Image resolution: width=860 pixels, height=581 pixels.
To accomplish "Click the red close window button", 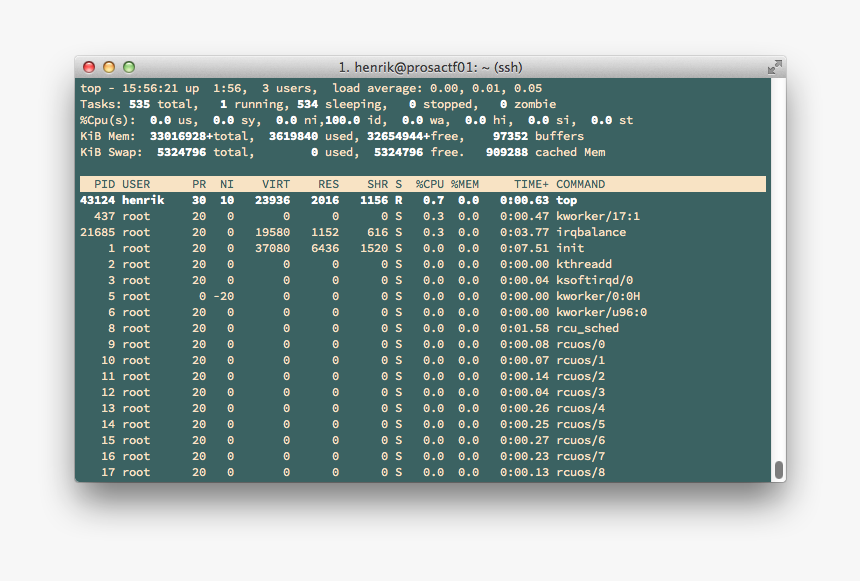I will [x=89, y=67].
